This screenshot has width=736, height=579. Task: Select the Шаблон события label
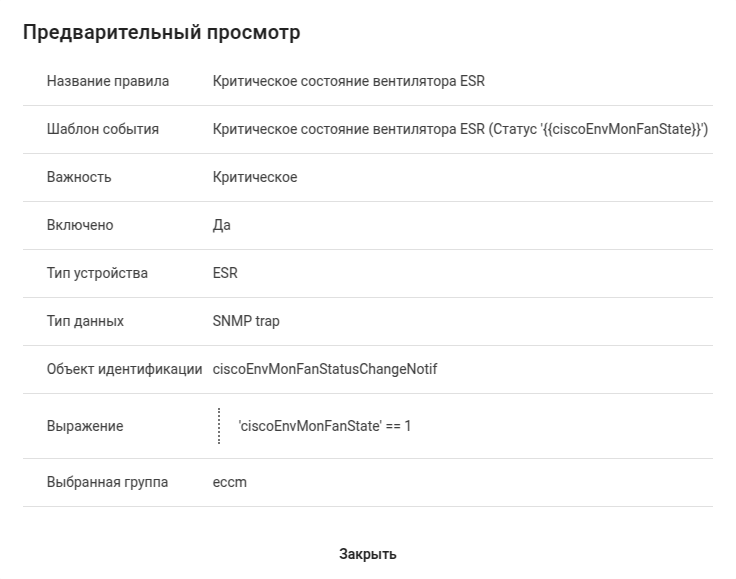click(x=103, y=129)
